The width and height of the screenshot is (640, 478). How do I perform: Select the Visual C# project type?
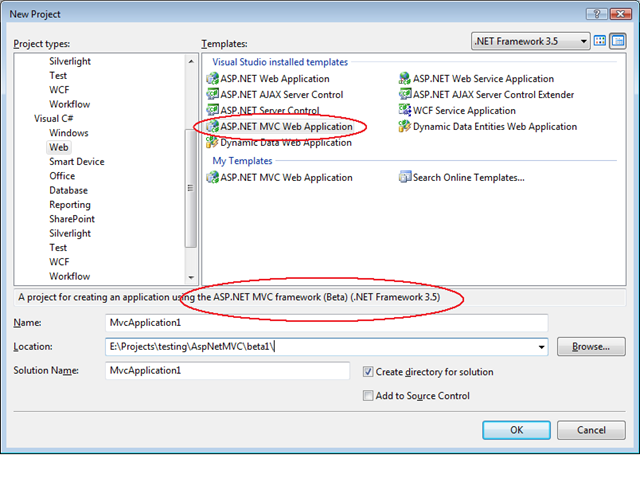coord(53,119)
